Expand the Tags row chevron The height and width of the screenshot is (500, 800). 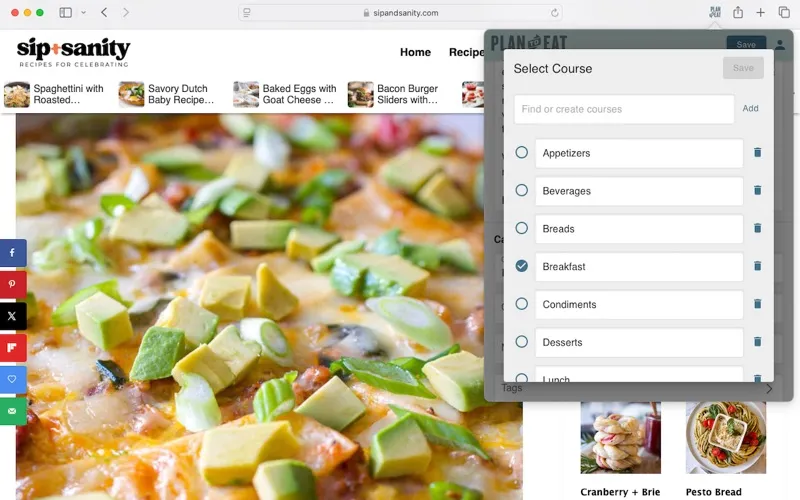tap(768, 389)
